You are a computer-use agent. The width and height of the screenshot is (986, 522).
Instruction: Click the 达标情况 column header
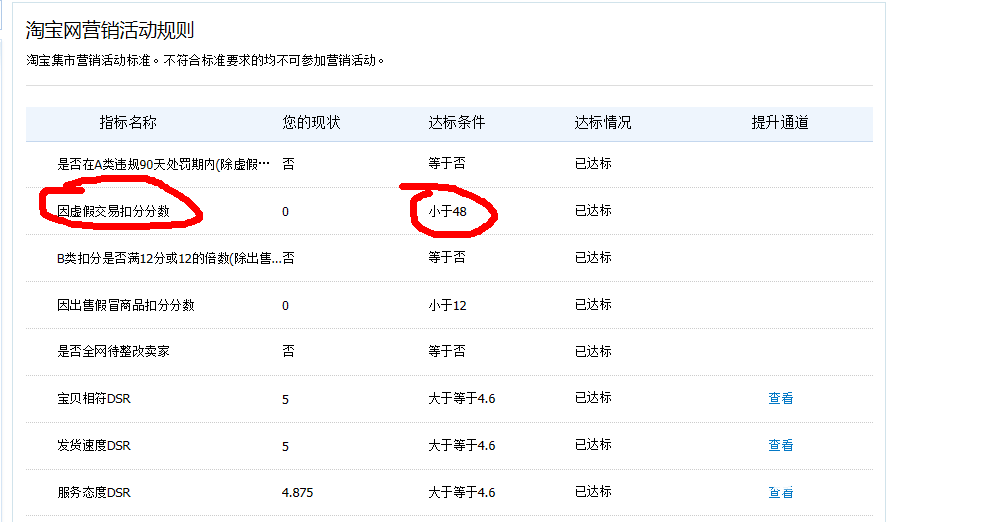(602, 123)
